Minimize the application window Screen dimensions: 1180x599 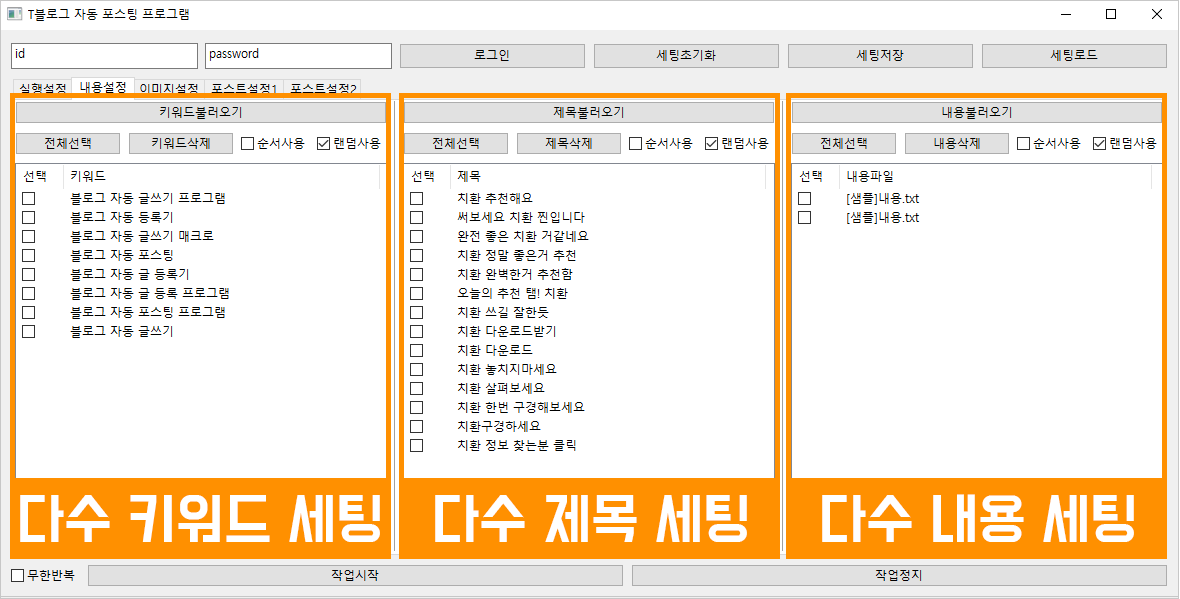coord(1064,14)
